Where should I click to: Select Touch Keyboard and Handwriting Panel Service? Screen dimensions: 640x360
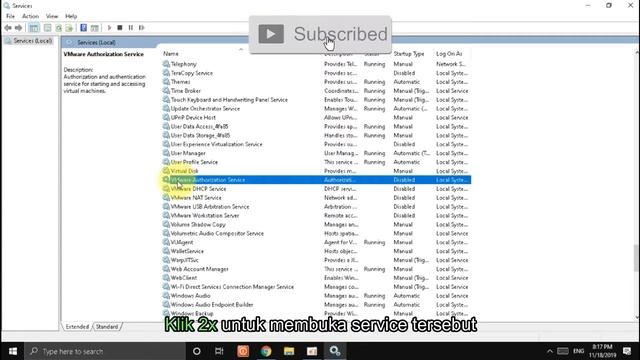[316, 100]
